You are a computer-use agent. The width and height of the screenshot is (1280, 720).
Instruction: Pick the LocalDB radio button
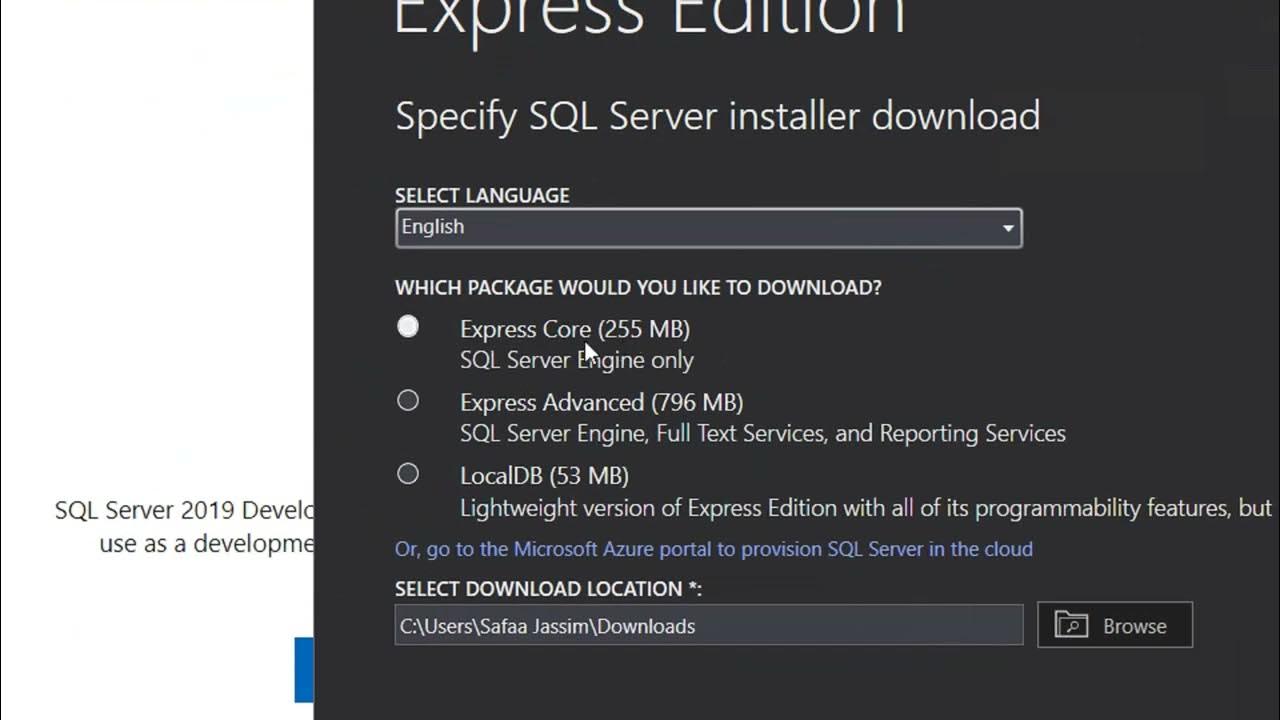click(408, 474)
